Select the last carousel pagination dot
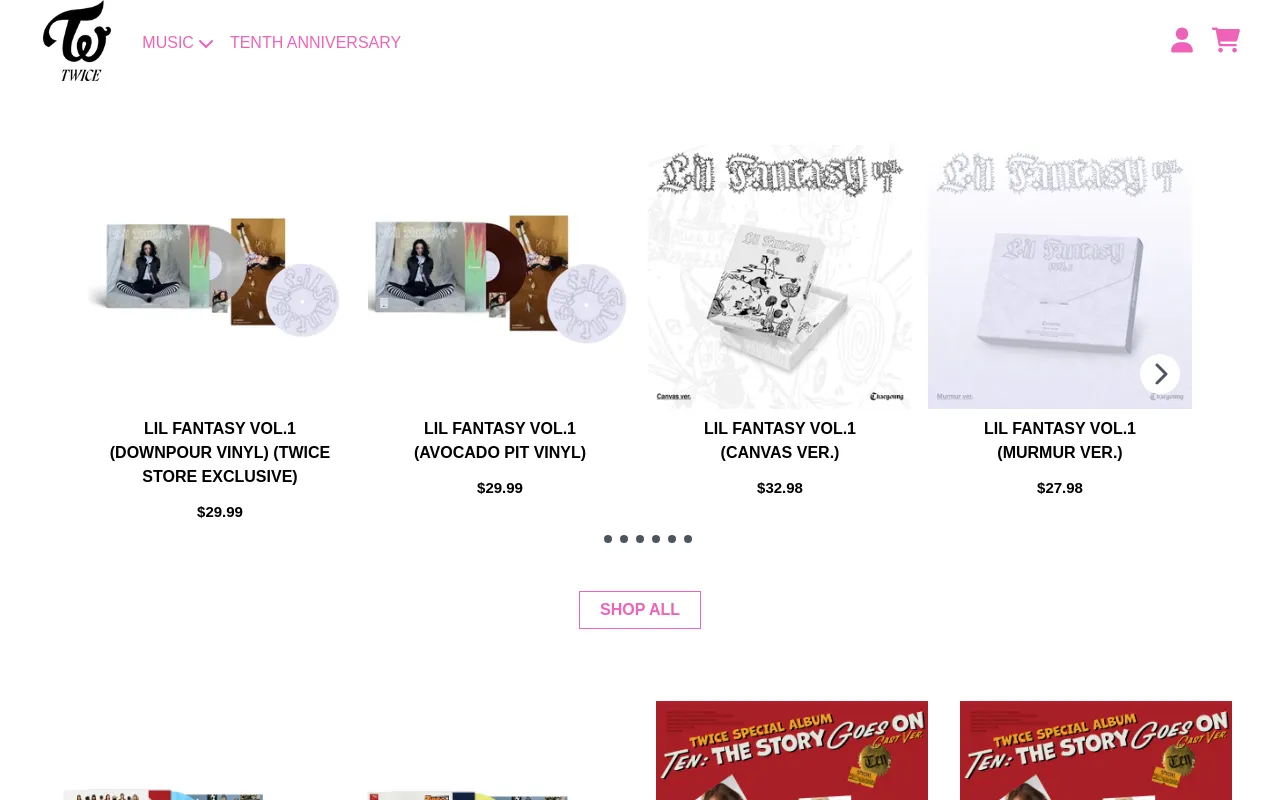The height and width of the screenshot is (800, 1280). [688, 539]
